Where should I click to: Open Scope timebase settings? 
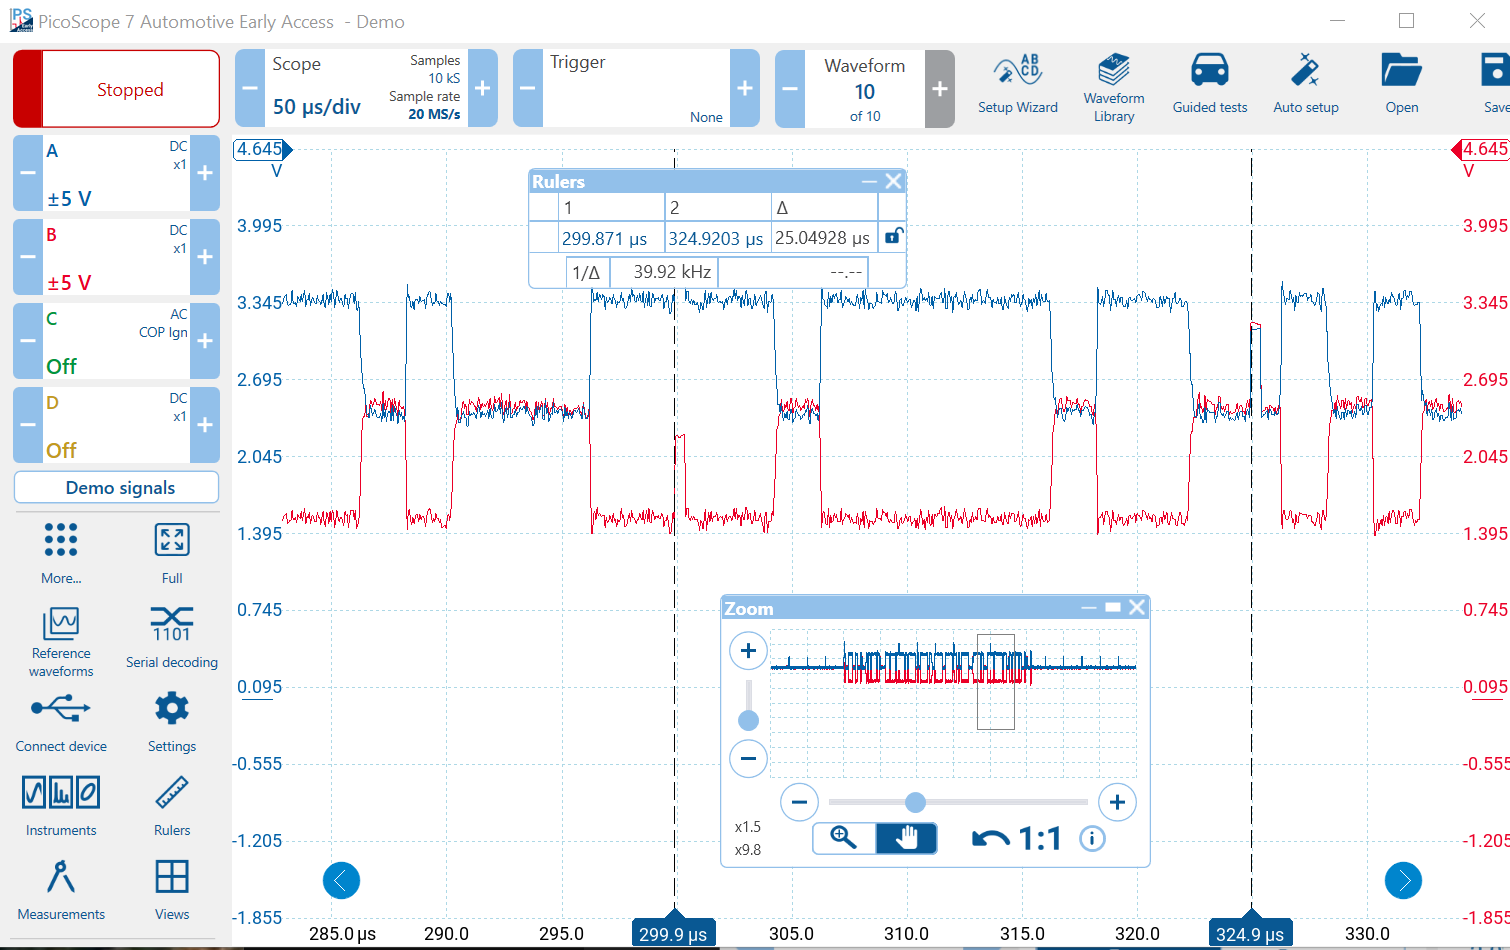(x=366, y=88)
